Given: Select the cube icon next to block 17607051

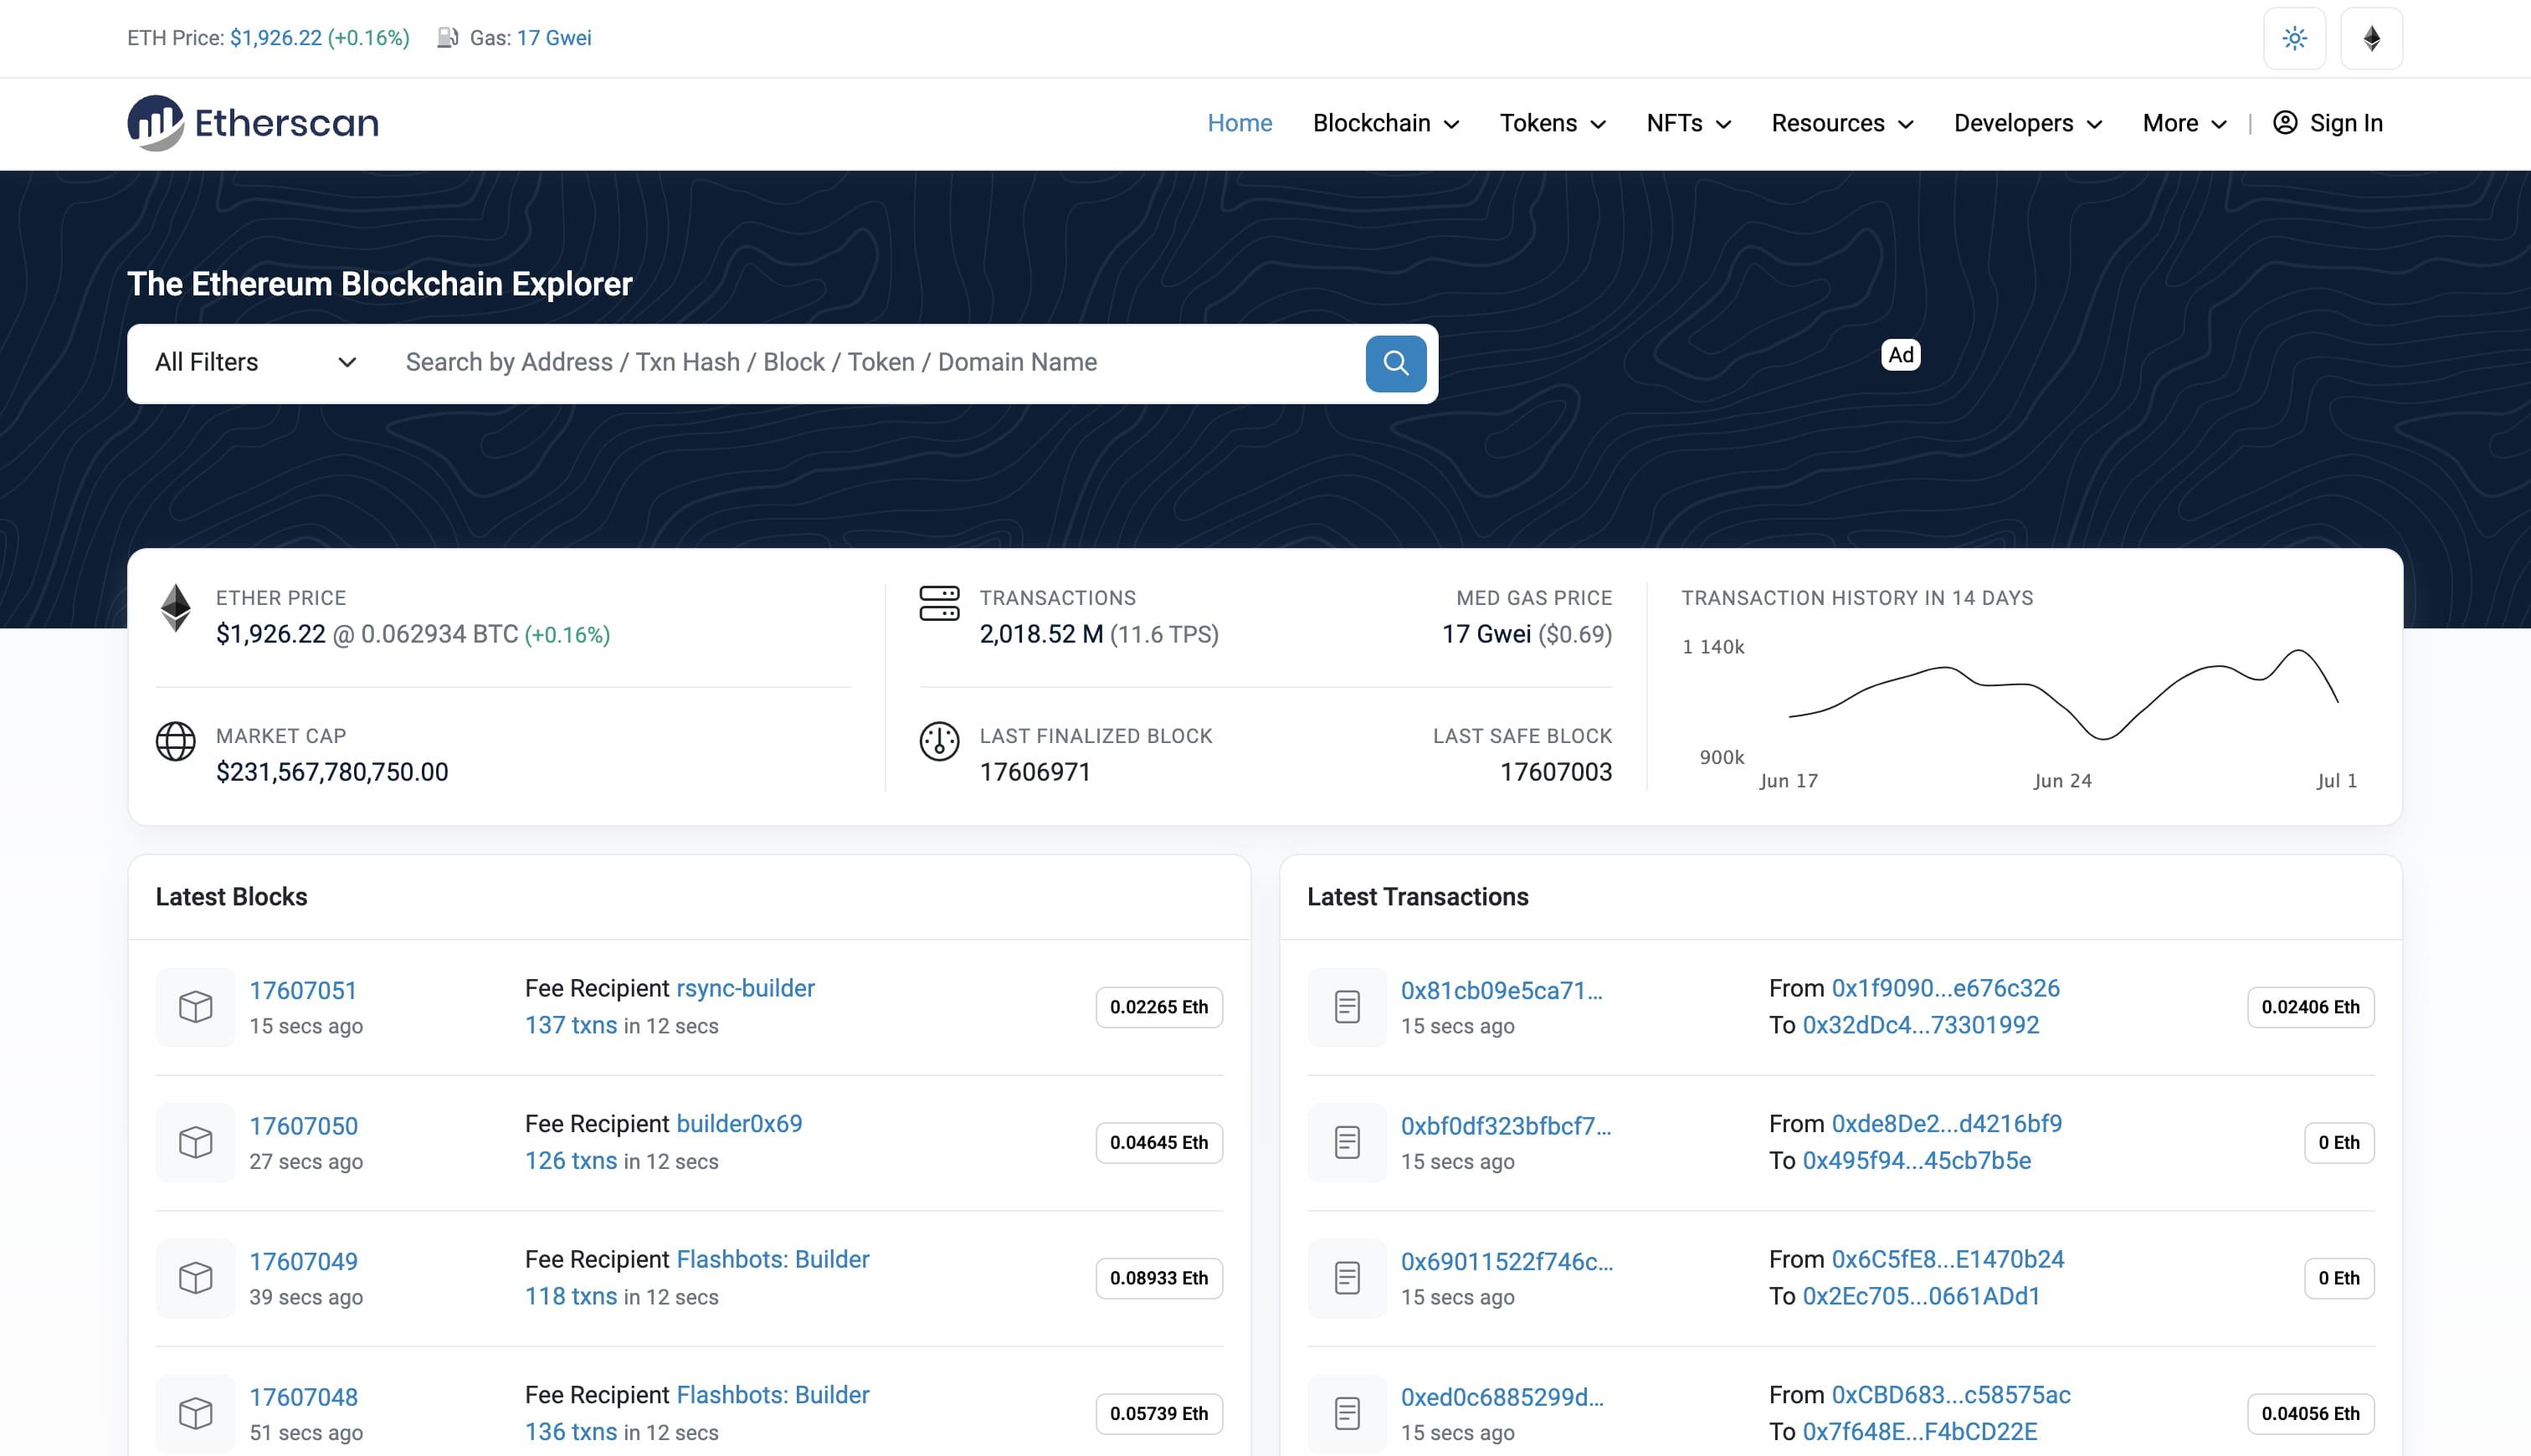Looking at the screenshot, I should [195, 1007].
